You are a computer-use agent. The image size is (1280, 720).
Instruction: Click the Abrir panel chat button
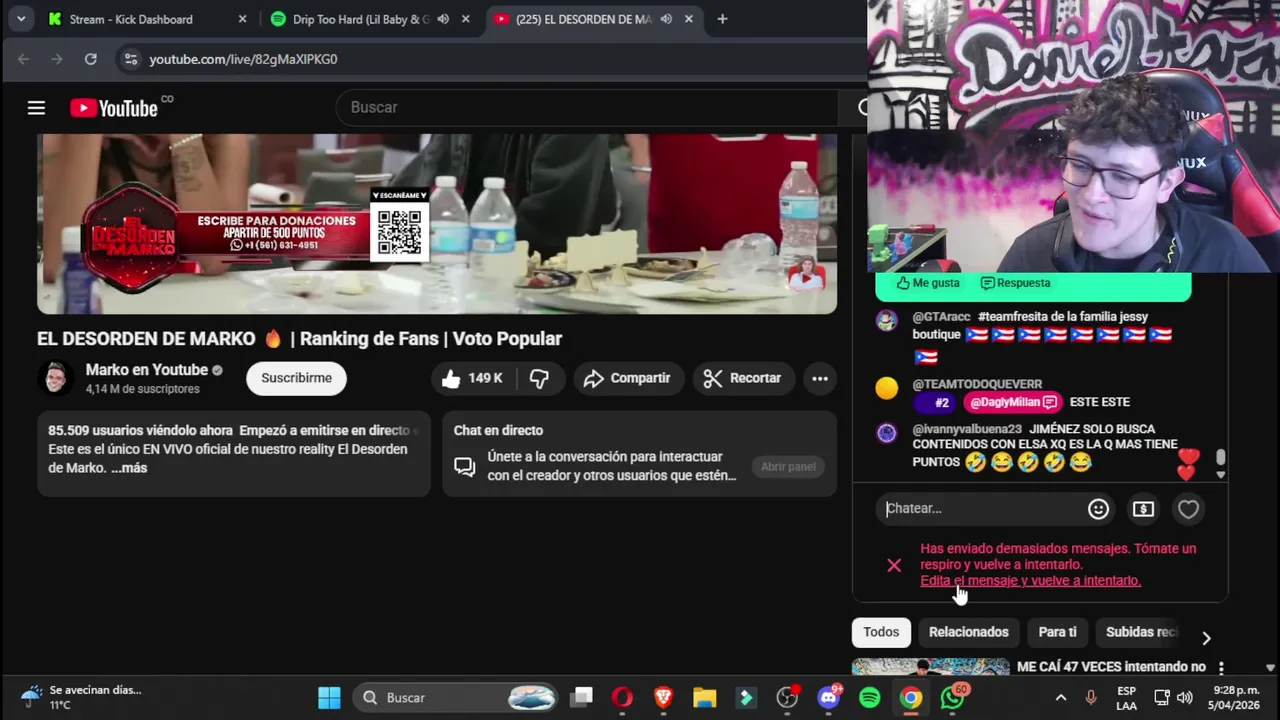coord(788,467)
